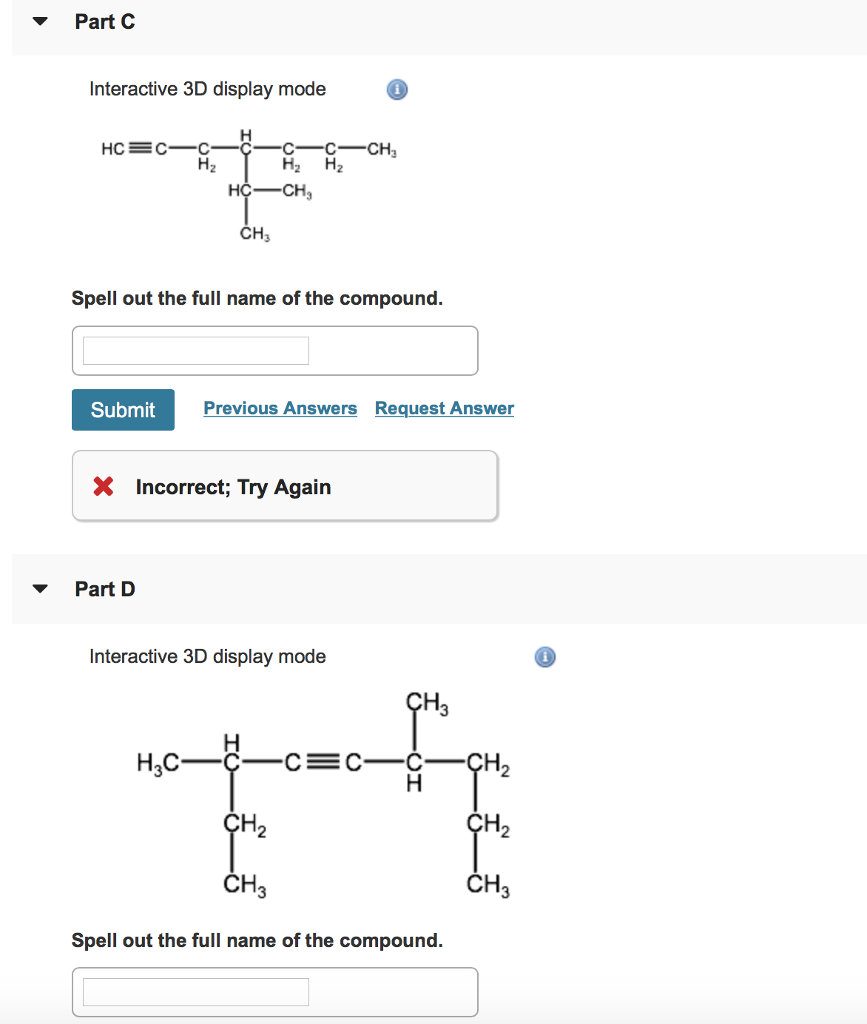Open the info tooltip beside Part D display mode

545,657
